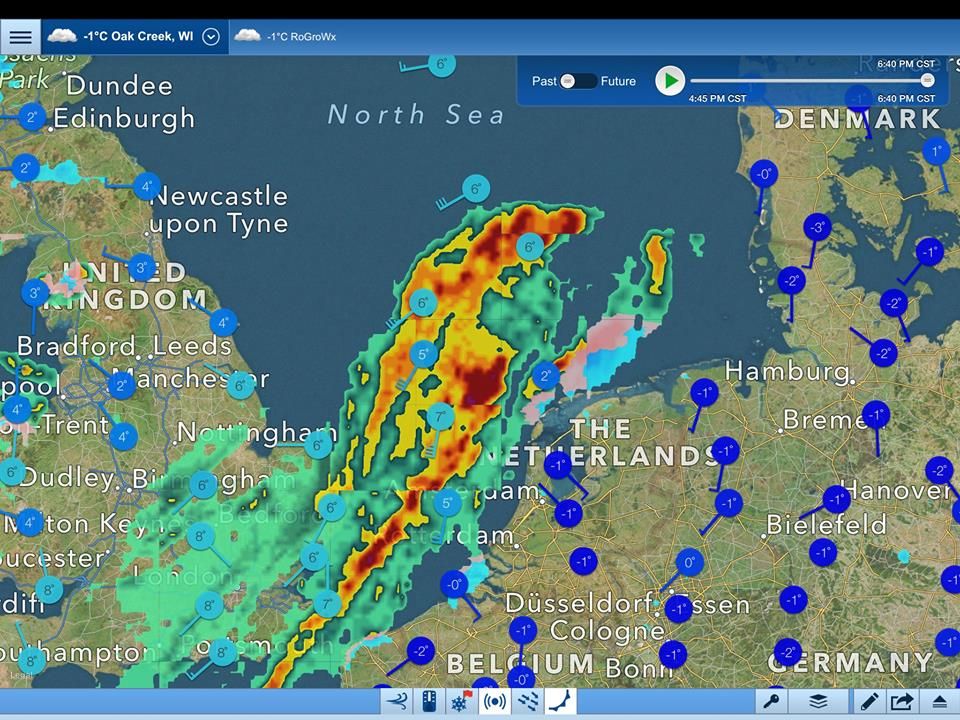Toggle the Past/Future radar switch
The image size is (960, 720).
[579, 81]
